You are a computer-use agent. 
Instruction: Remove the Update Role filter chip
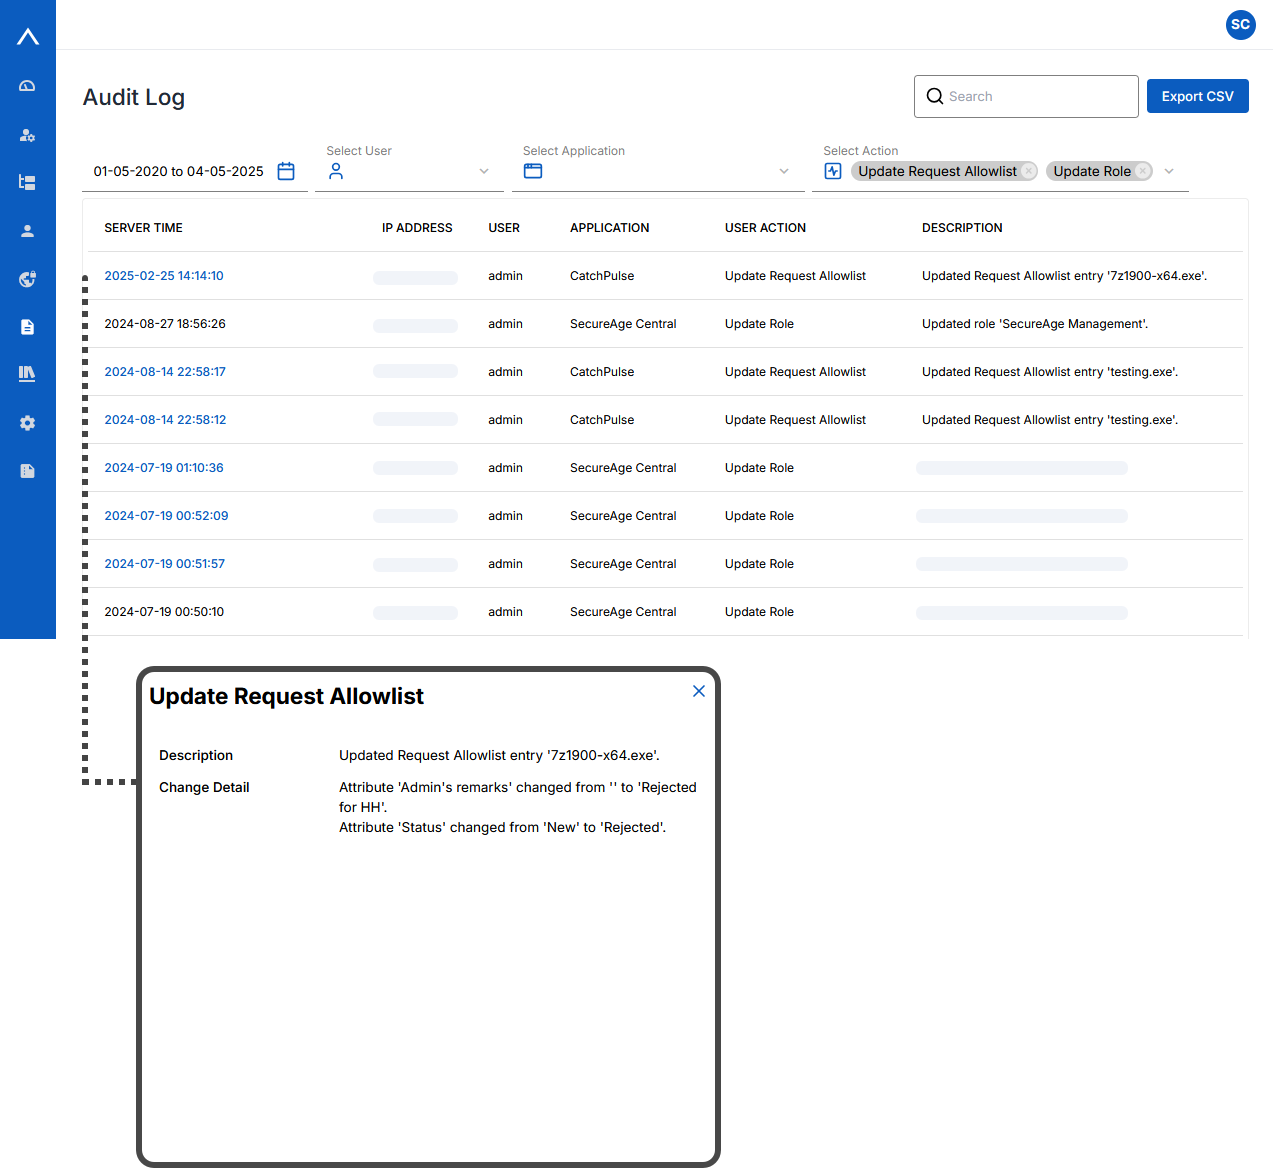click(x=1142, y=171)
